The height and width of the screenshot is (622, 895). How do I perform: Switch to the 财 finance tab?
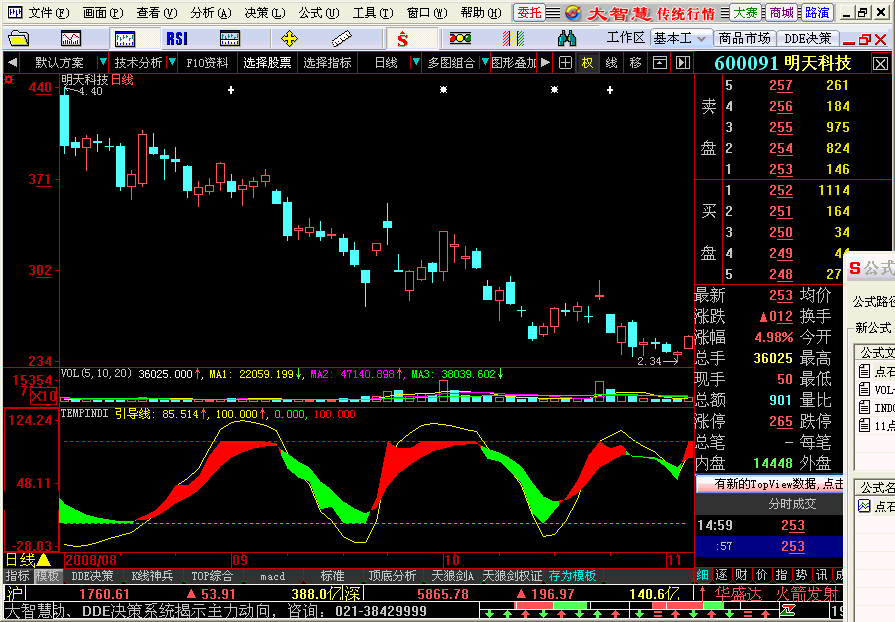(742, 576)
